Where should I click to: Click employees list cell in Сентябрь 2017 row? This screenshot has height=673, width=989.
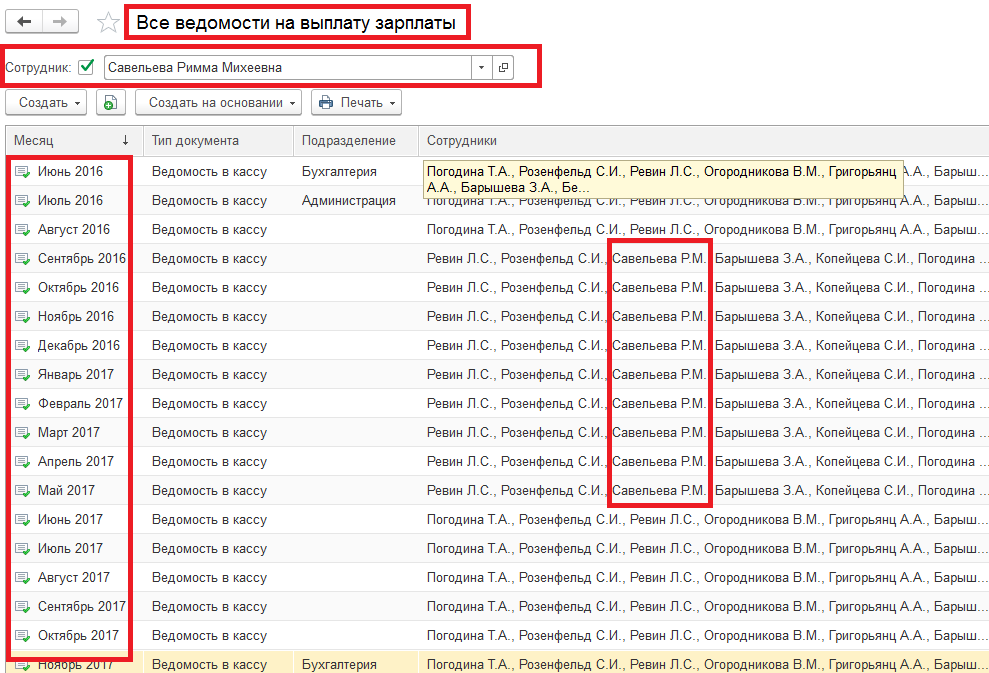point(703,607)
